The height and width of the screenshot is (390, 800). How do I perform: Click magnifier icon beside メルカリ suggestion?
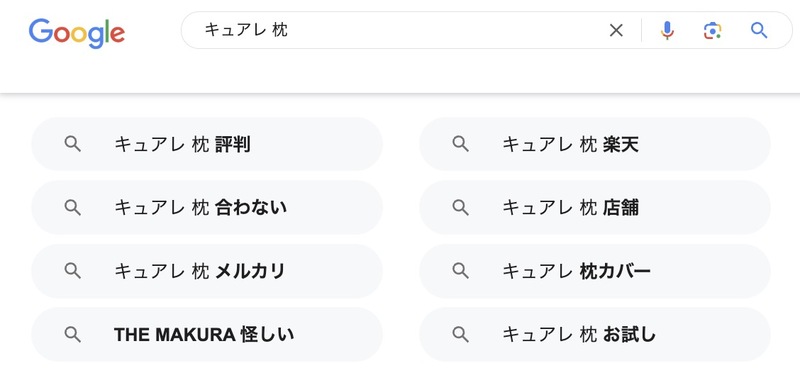[x=72, y=271]
